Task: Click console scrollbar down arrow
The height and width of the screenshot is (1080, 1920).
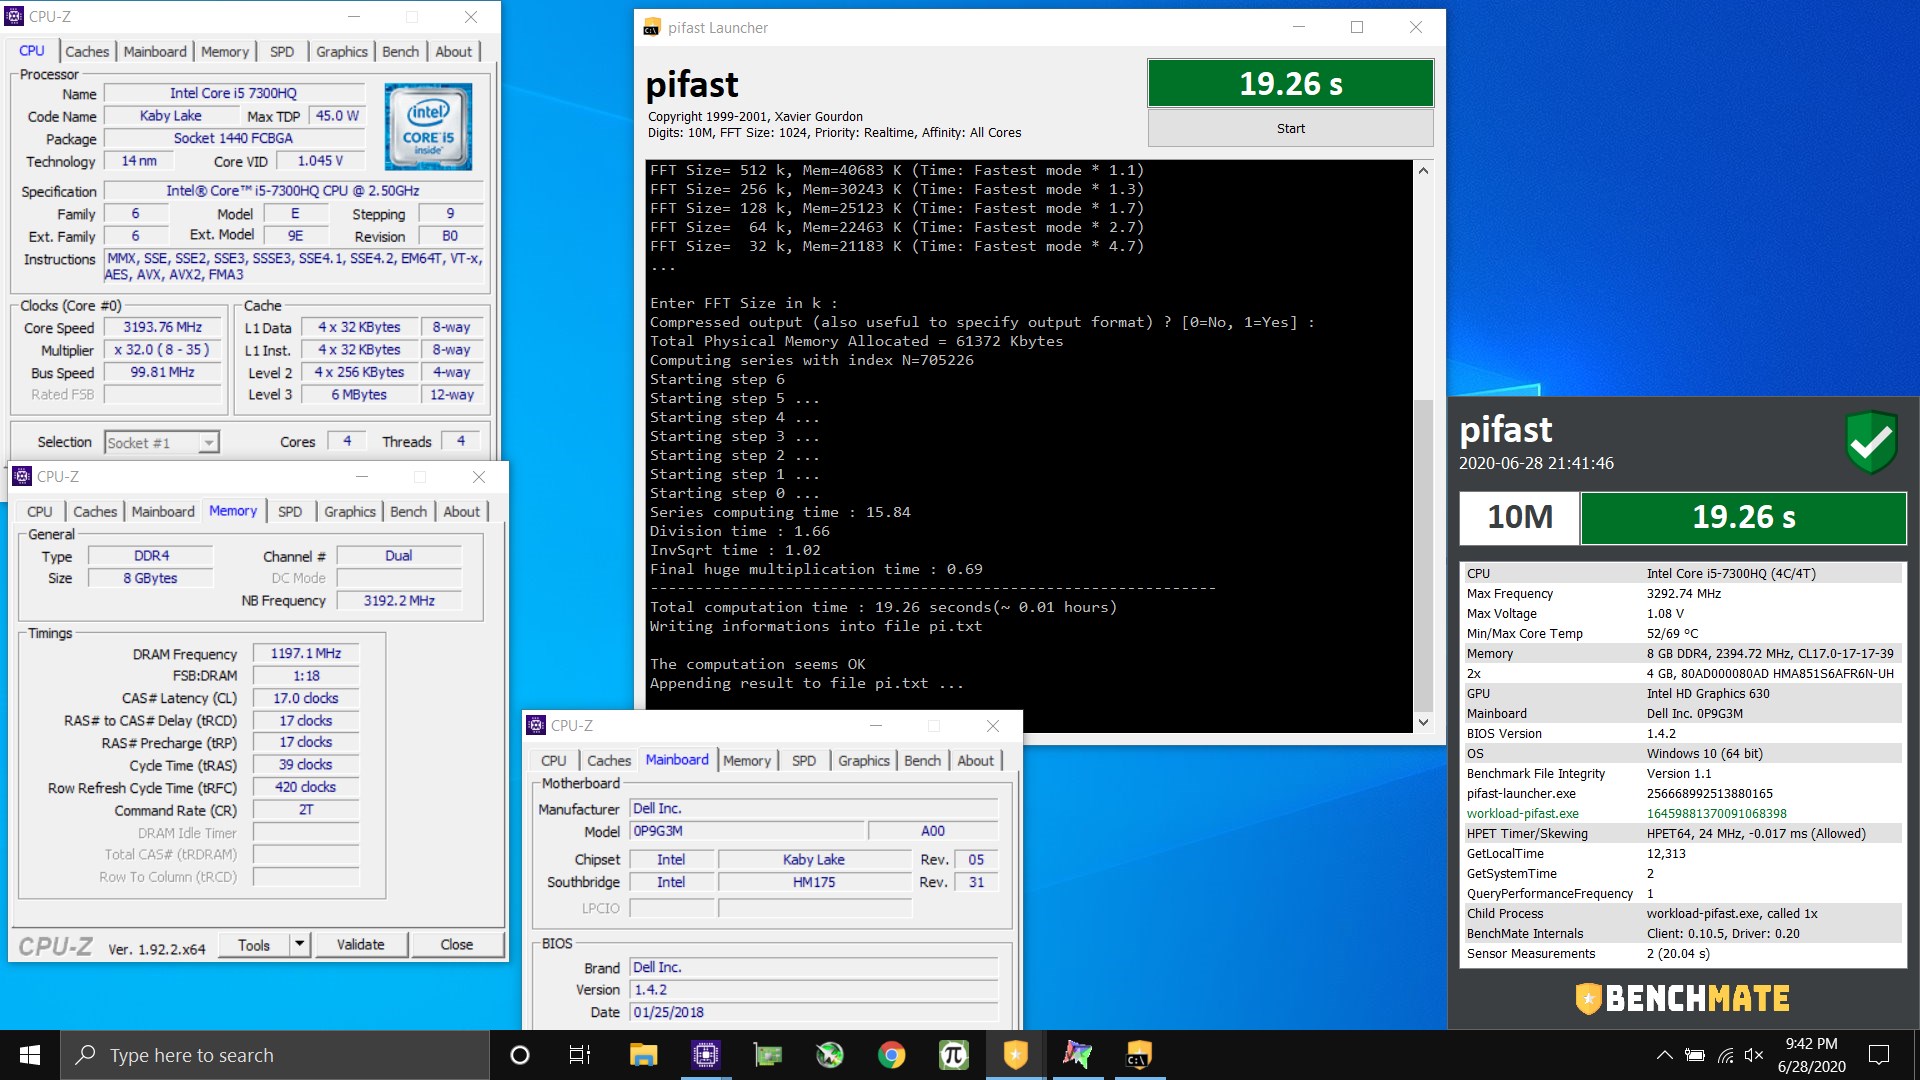Action: point(1423,722)
